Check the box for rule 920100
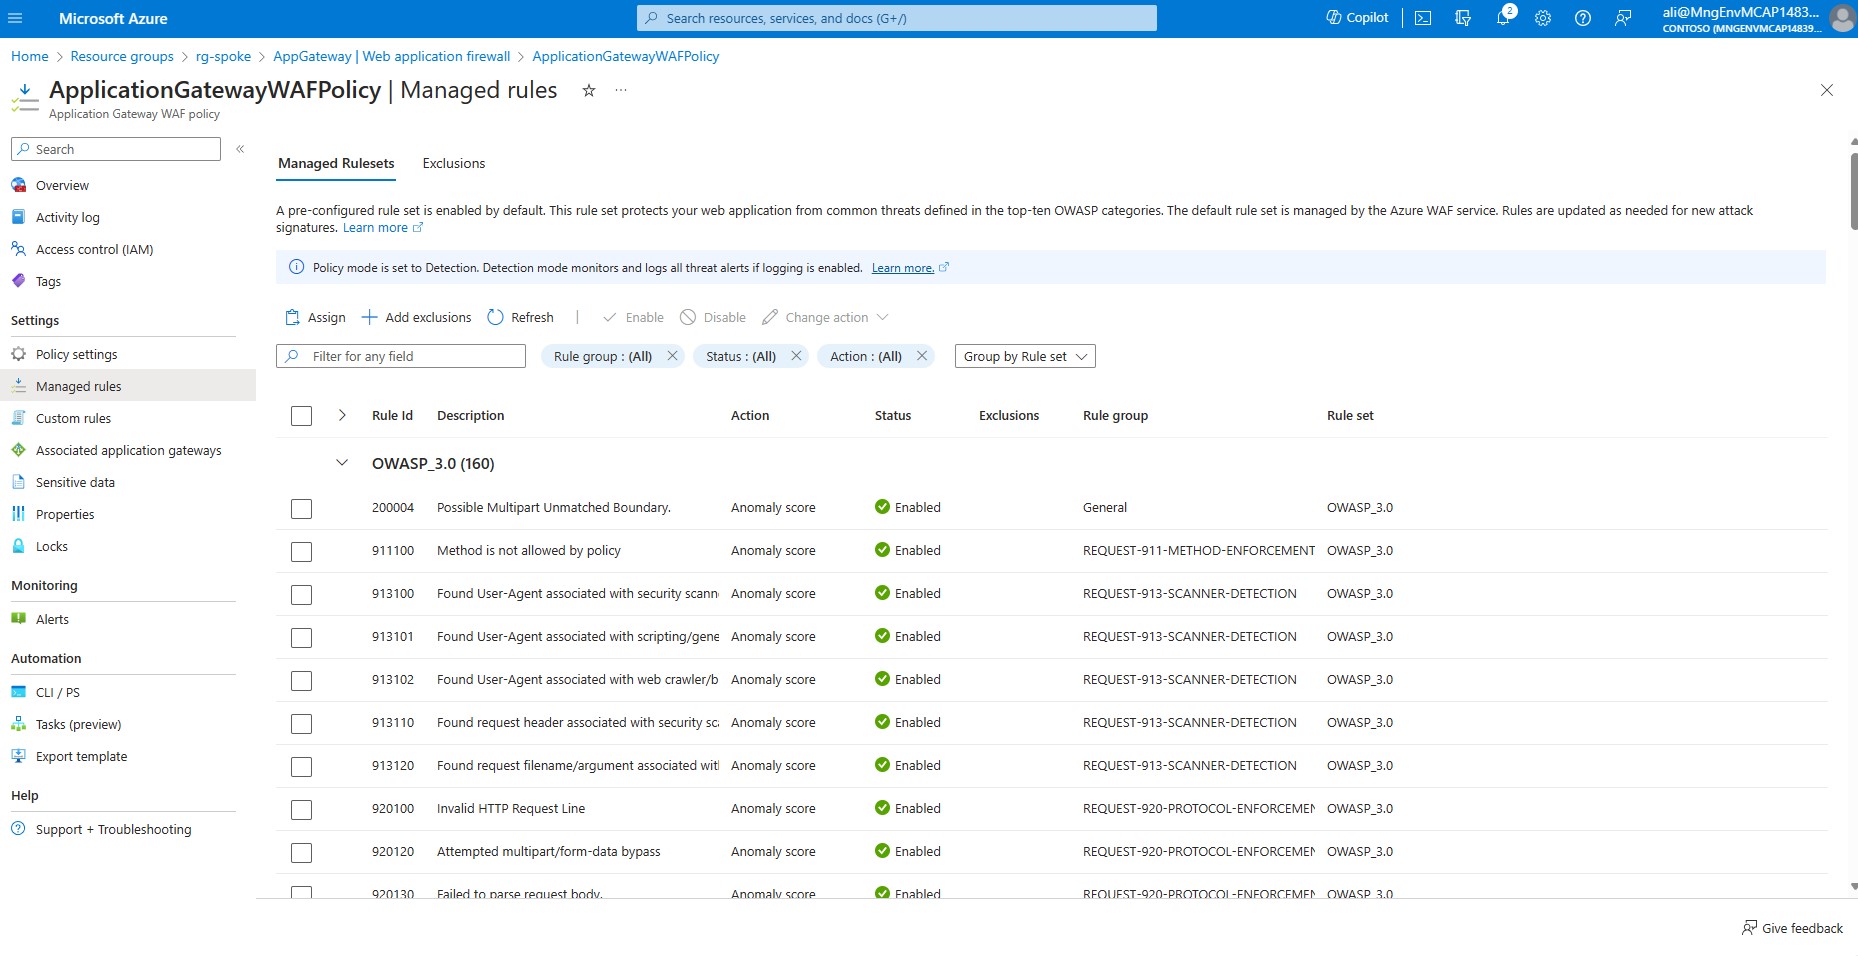Image resolution: width=1858 pixels, height=956 pixels. pyautogui.click(x=301, y=810)
